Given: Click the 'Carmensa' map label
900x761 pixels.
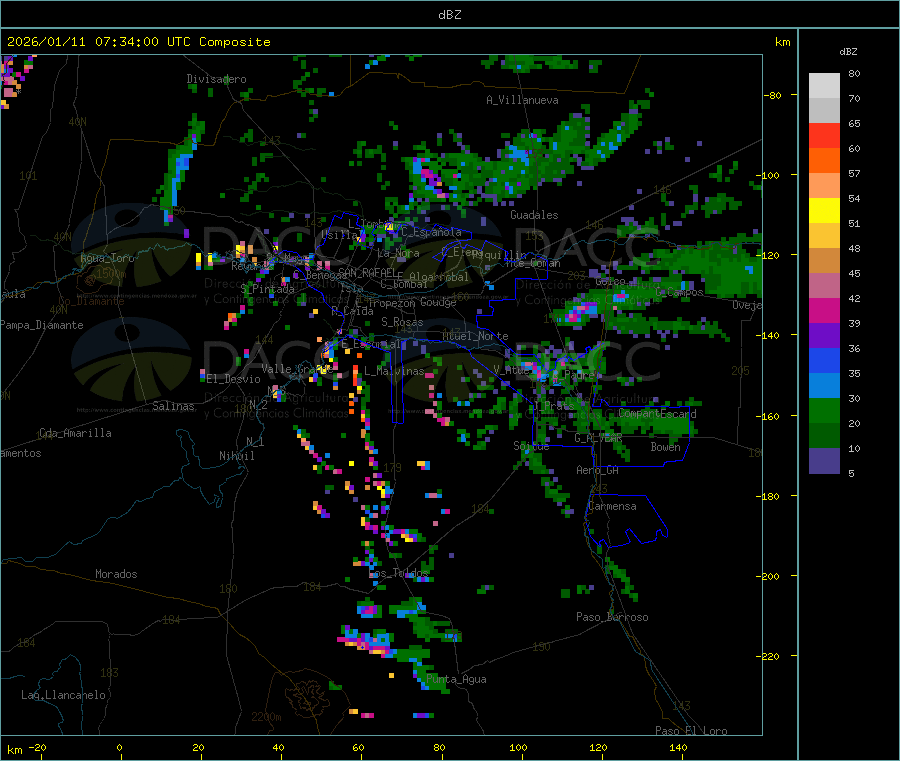Looking at the screenshot, I should tap(612, 506).
